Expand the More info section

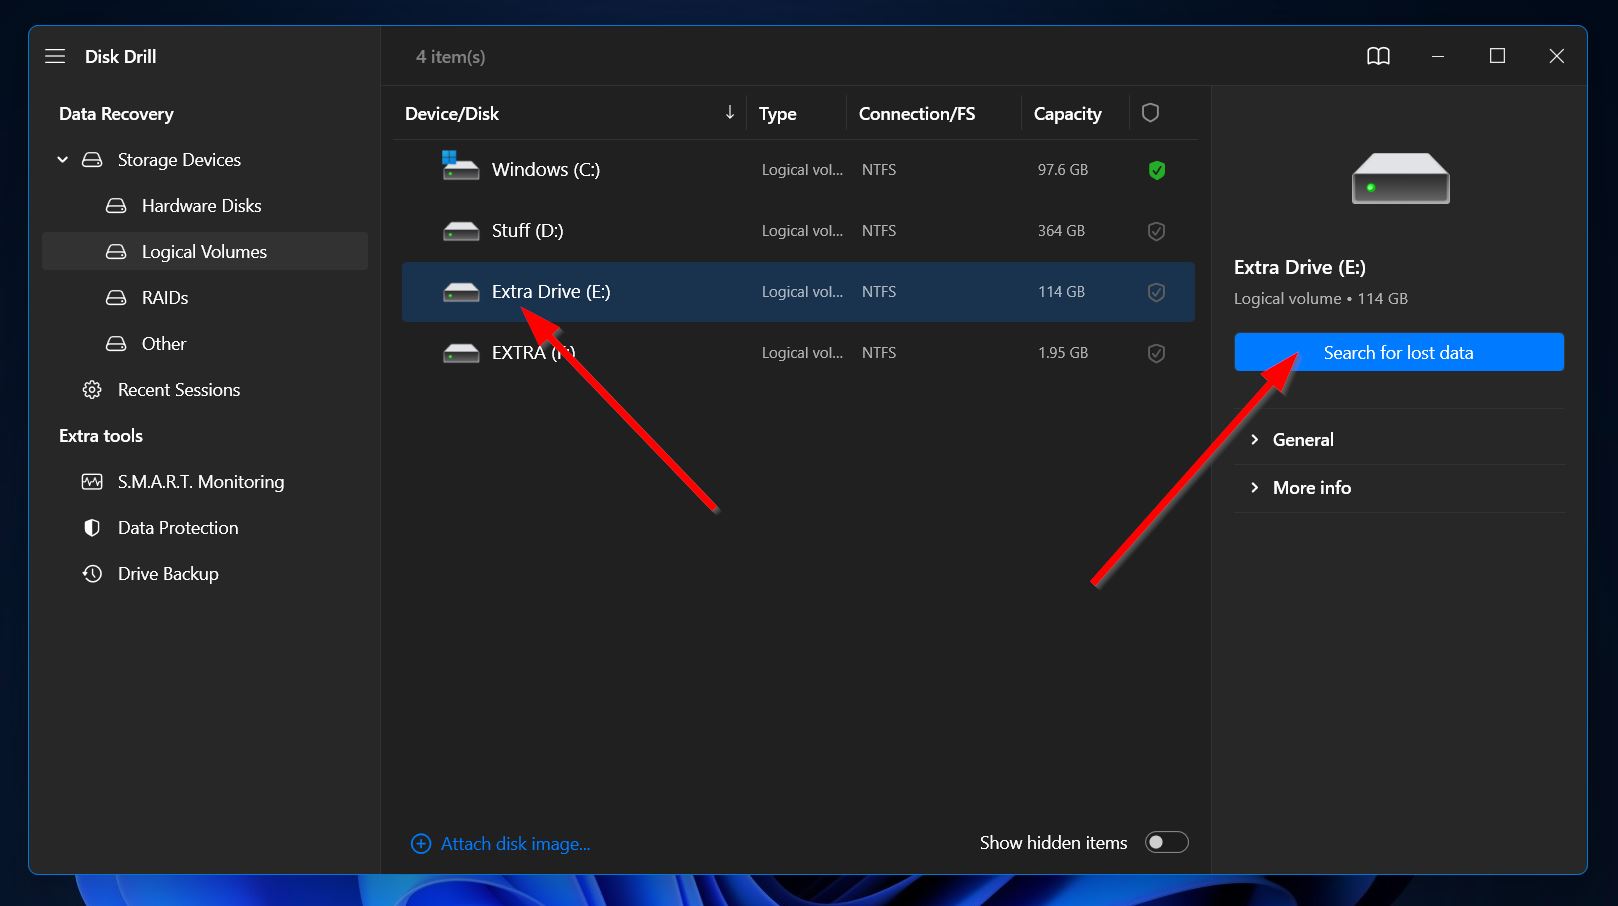(1399, 487)
